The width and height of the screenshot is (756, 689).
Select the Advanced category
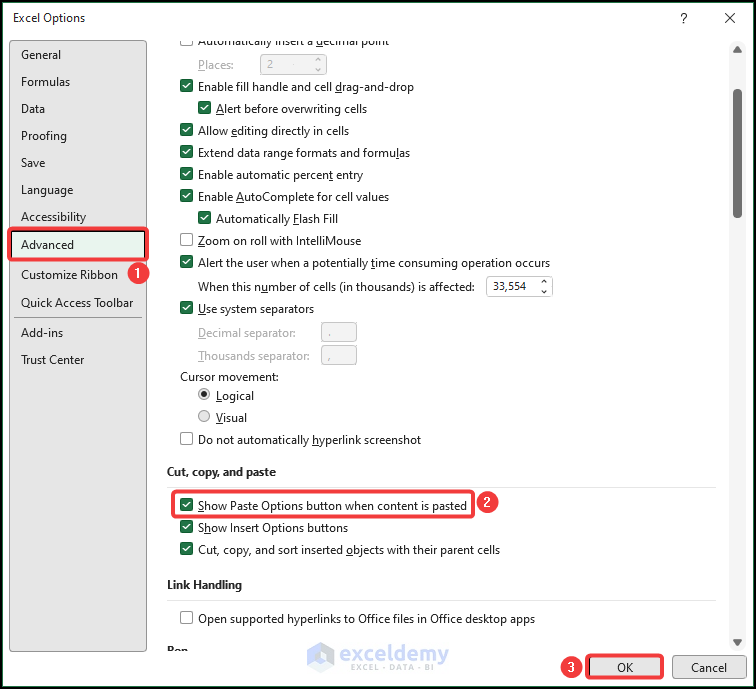click(x=78, y=245)
